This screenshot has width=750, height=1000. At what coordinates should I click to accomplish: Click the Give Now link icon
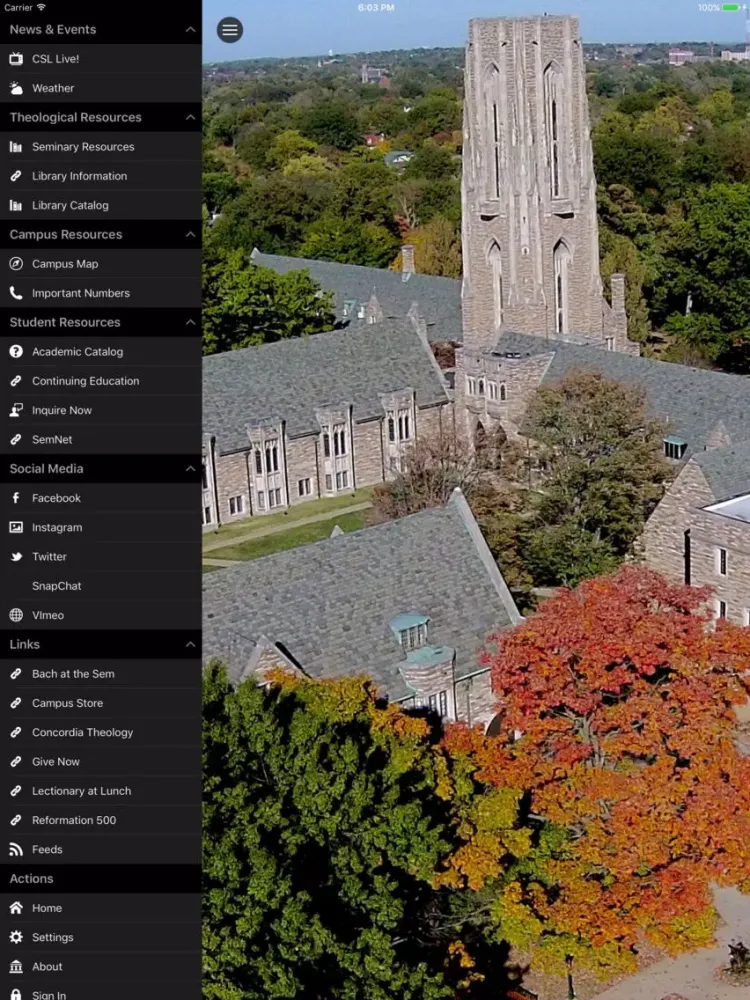pos(16,762)
